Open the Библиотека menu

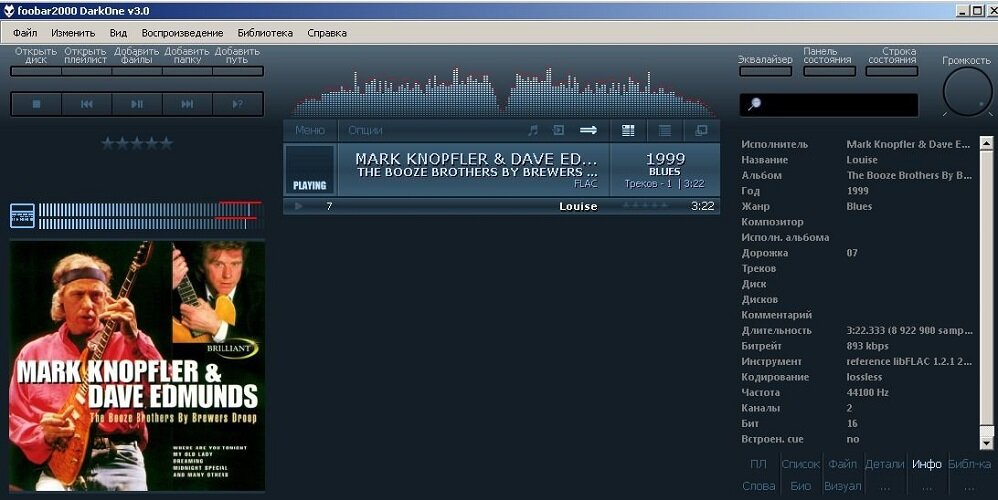[x=265, y=33]
